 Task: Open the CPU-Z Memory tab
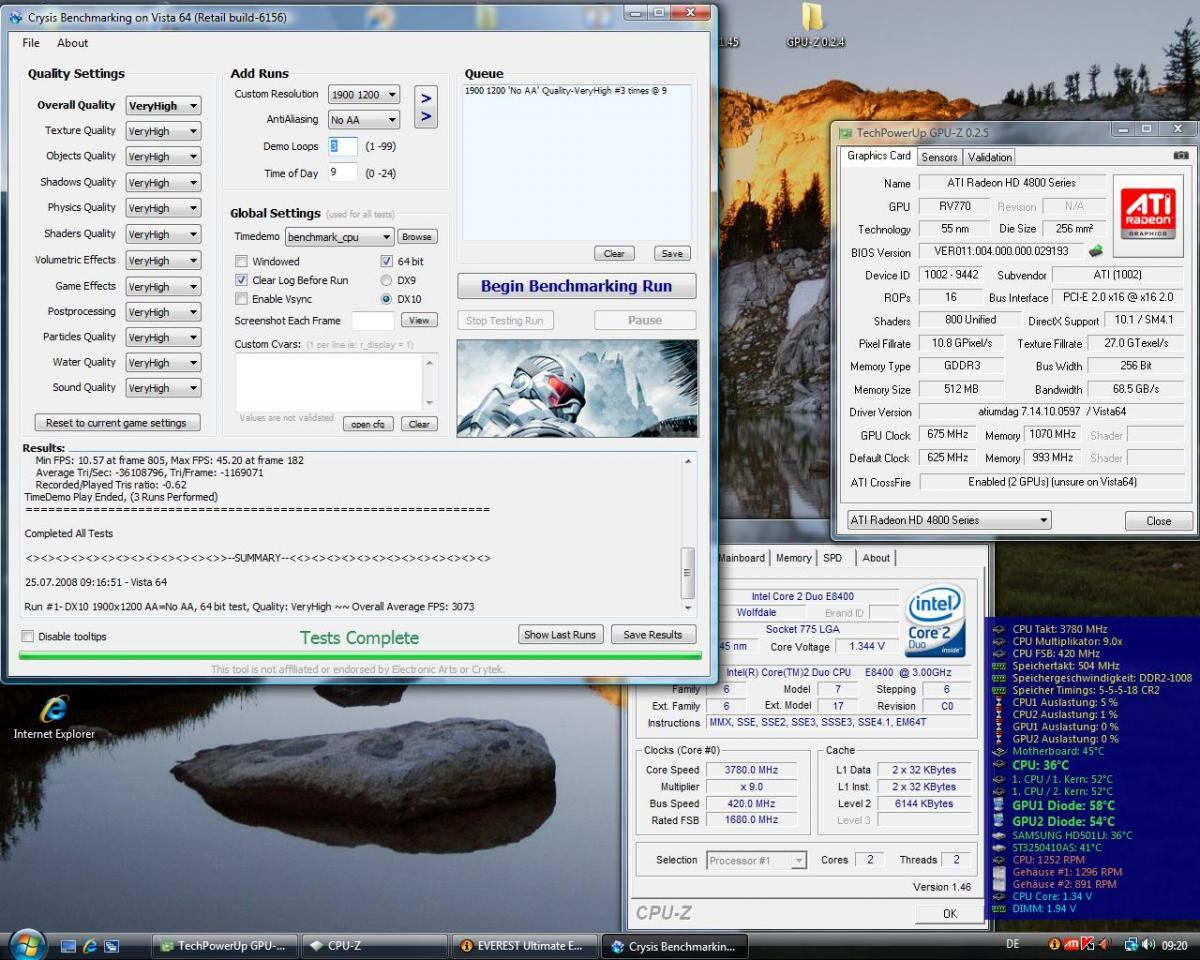pos(793,558)
